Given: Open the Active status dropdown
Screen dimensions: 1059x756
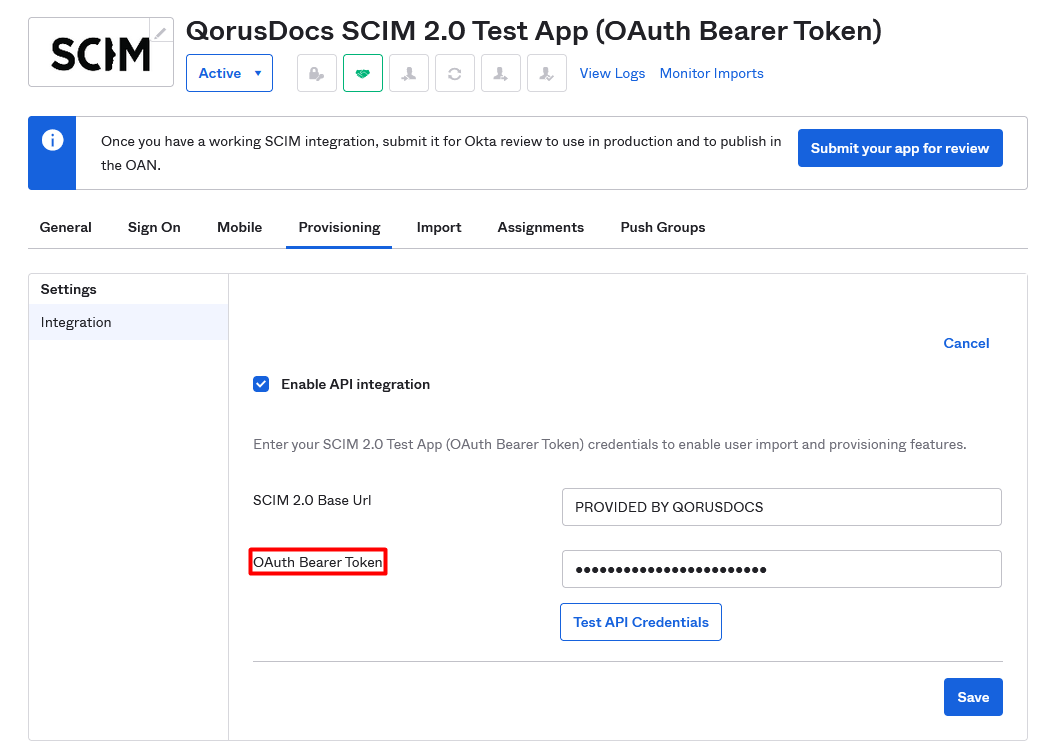Looking at the screenshot, I should coord(229,73).
